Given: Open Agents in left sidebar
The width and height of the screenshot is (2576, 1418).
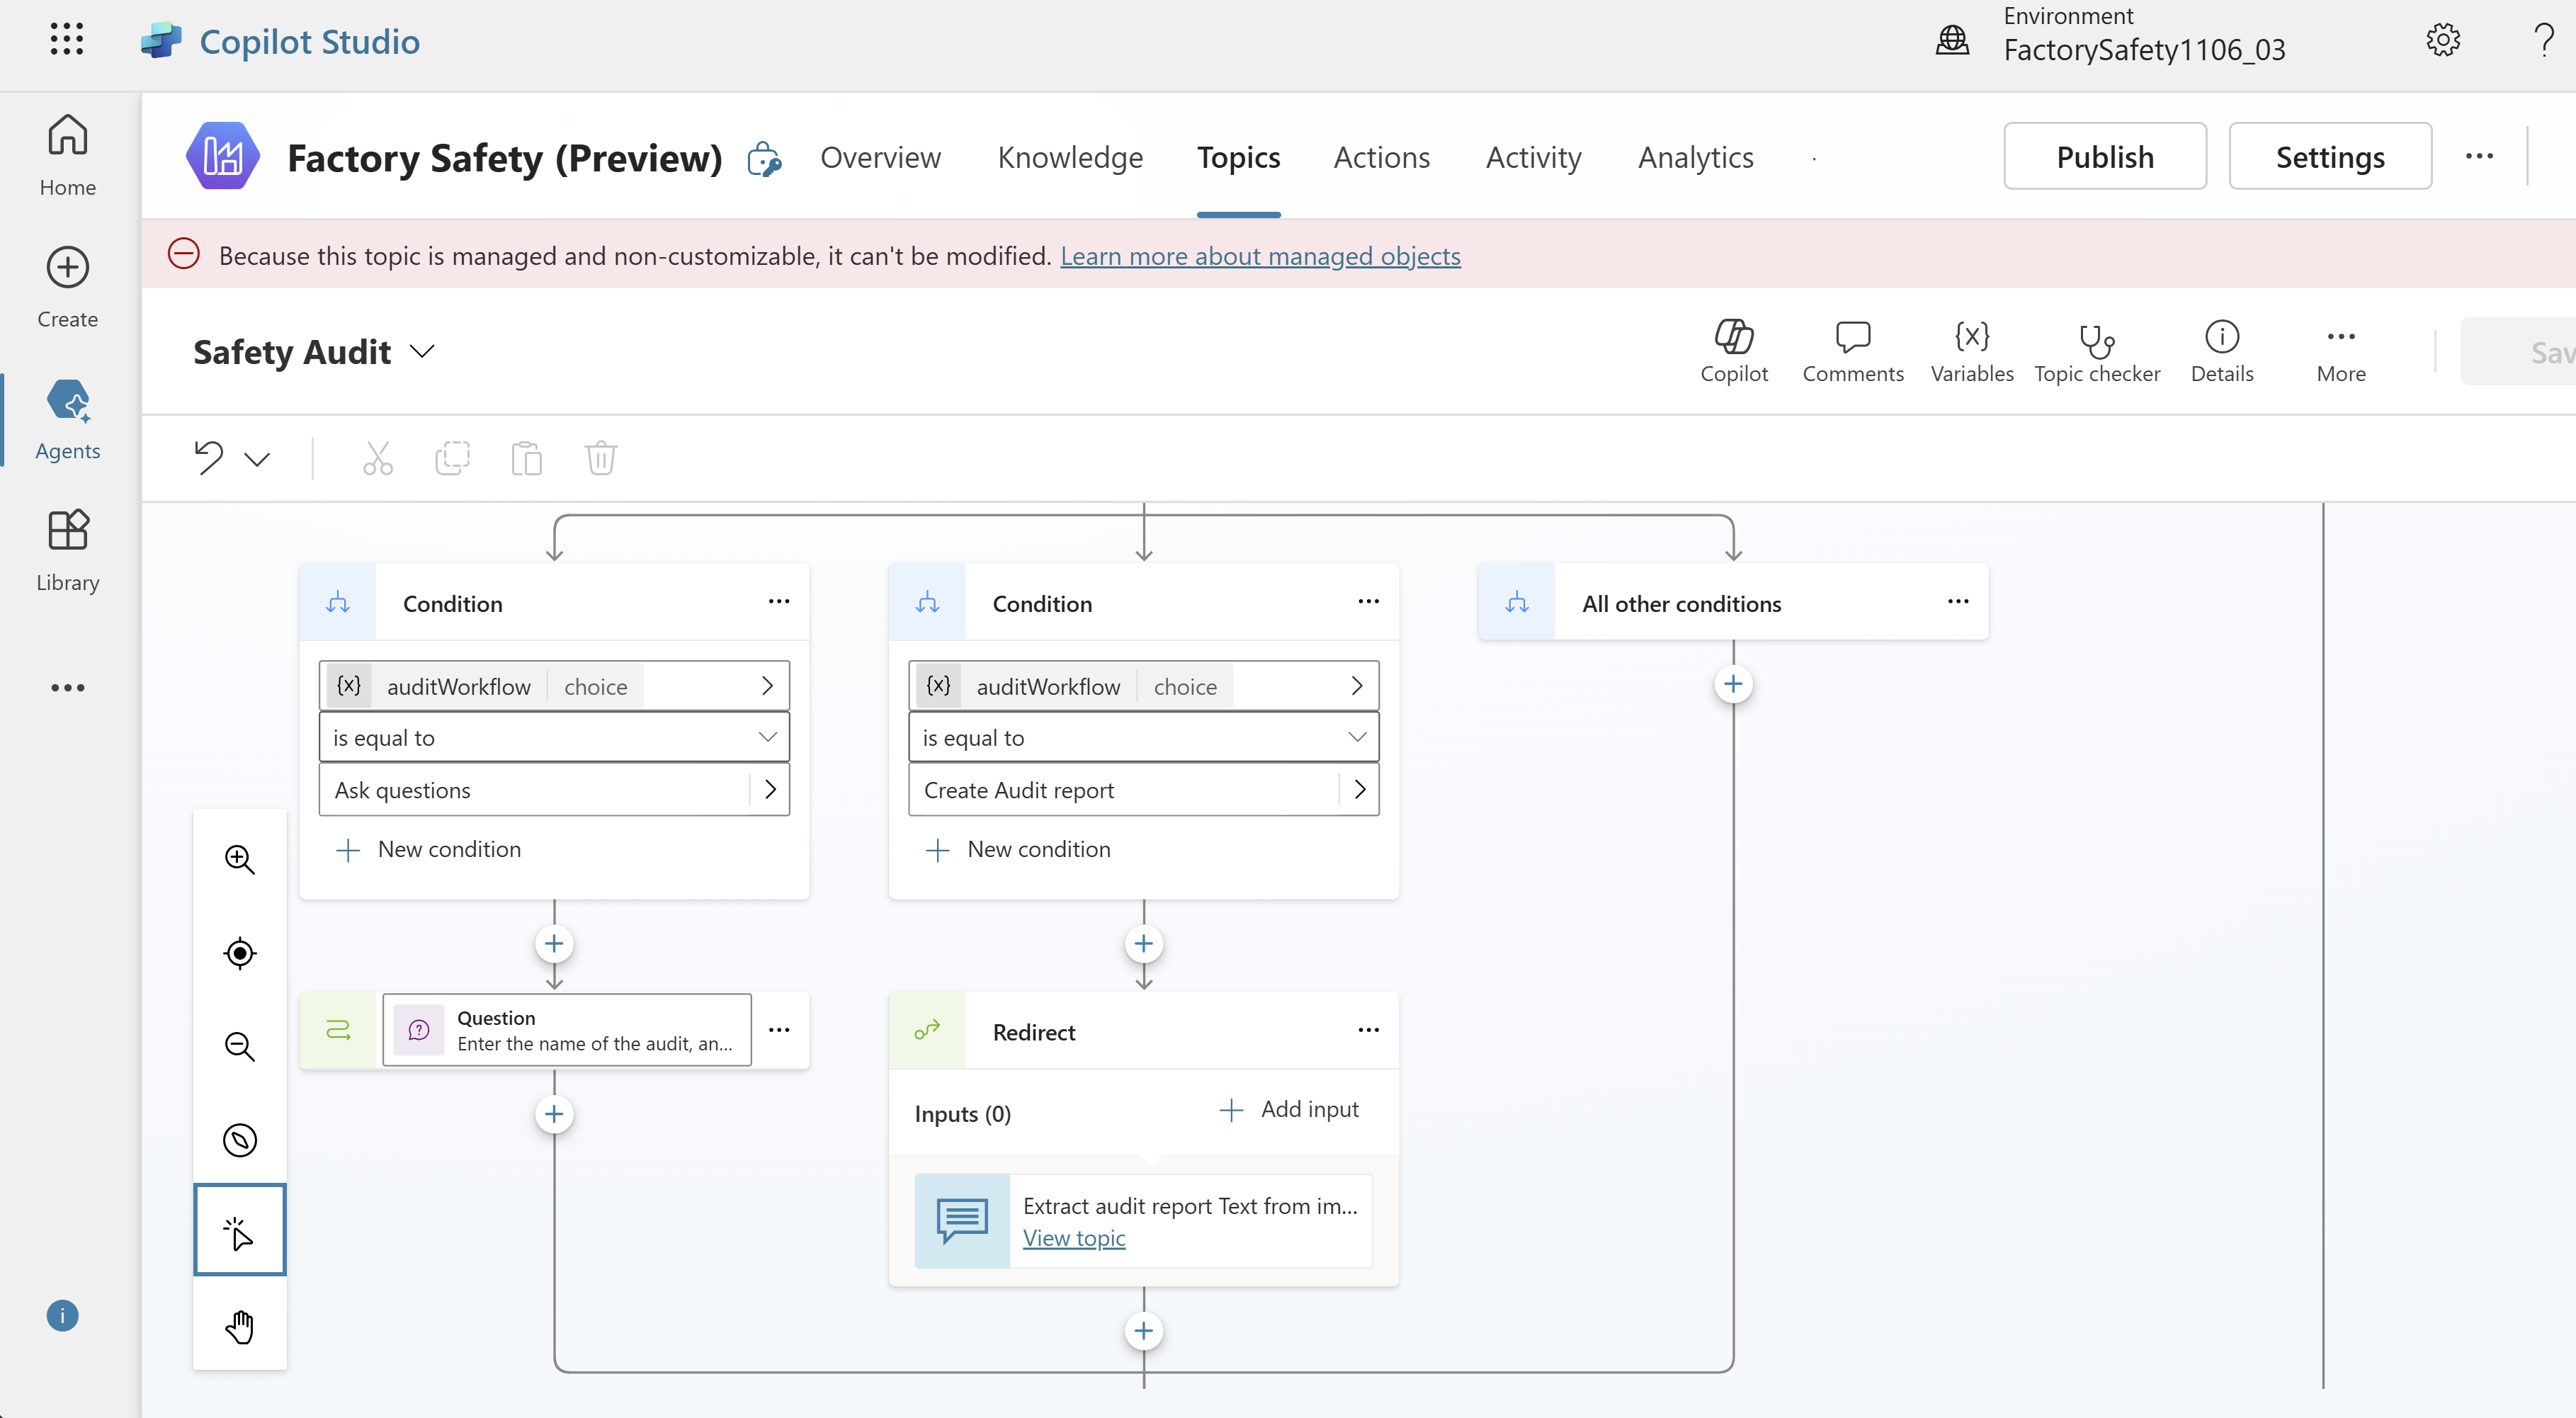Looking at the screenshot, I should coord(68,420).
